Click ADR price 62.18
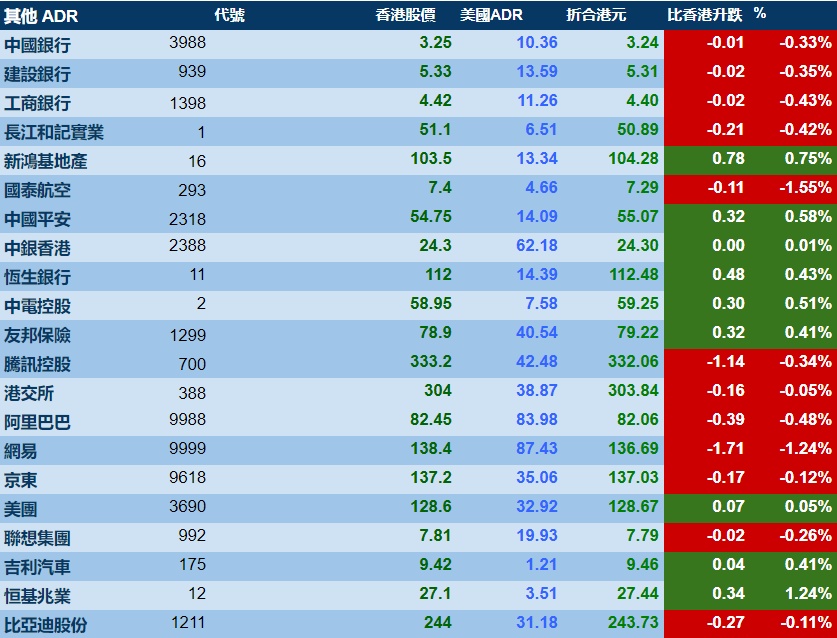 coord(537,246)
